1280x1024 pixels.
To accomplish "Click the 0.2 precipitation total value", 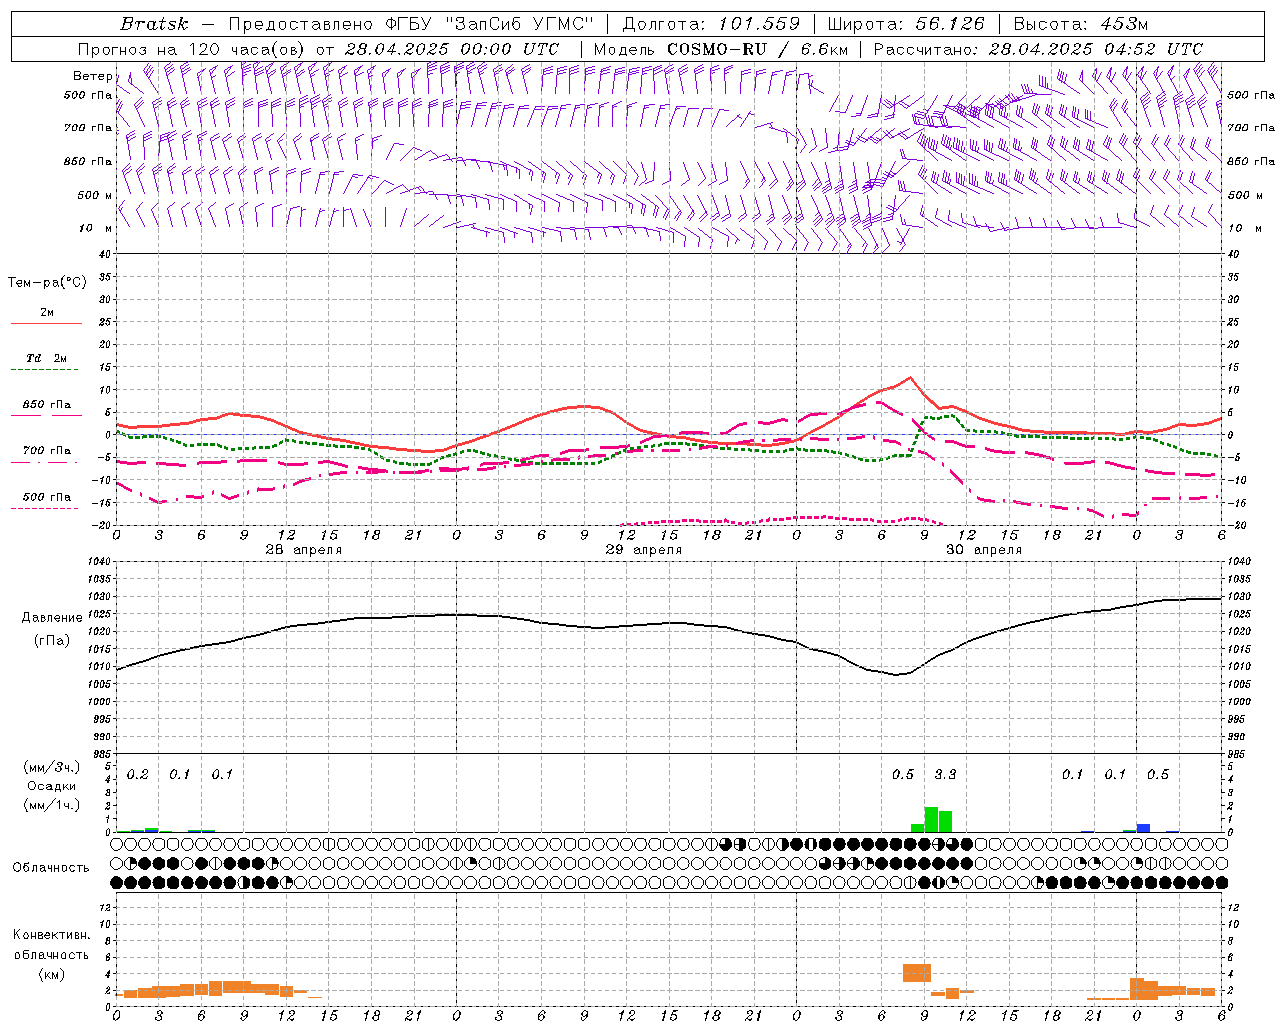I will pos(137,775).
